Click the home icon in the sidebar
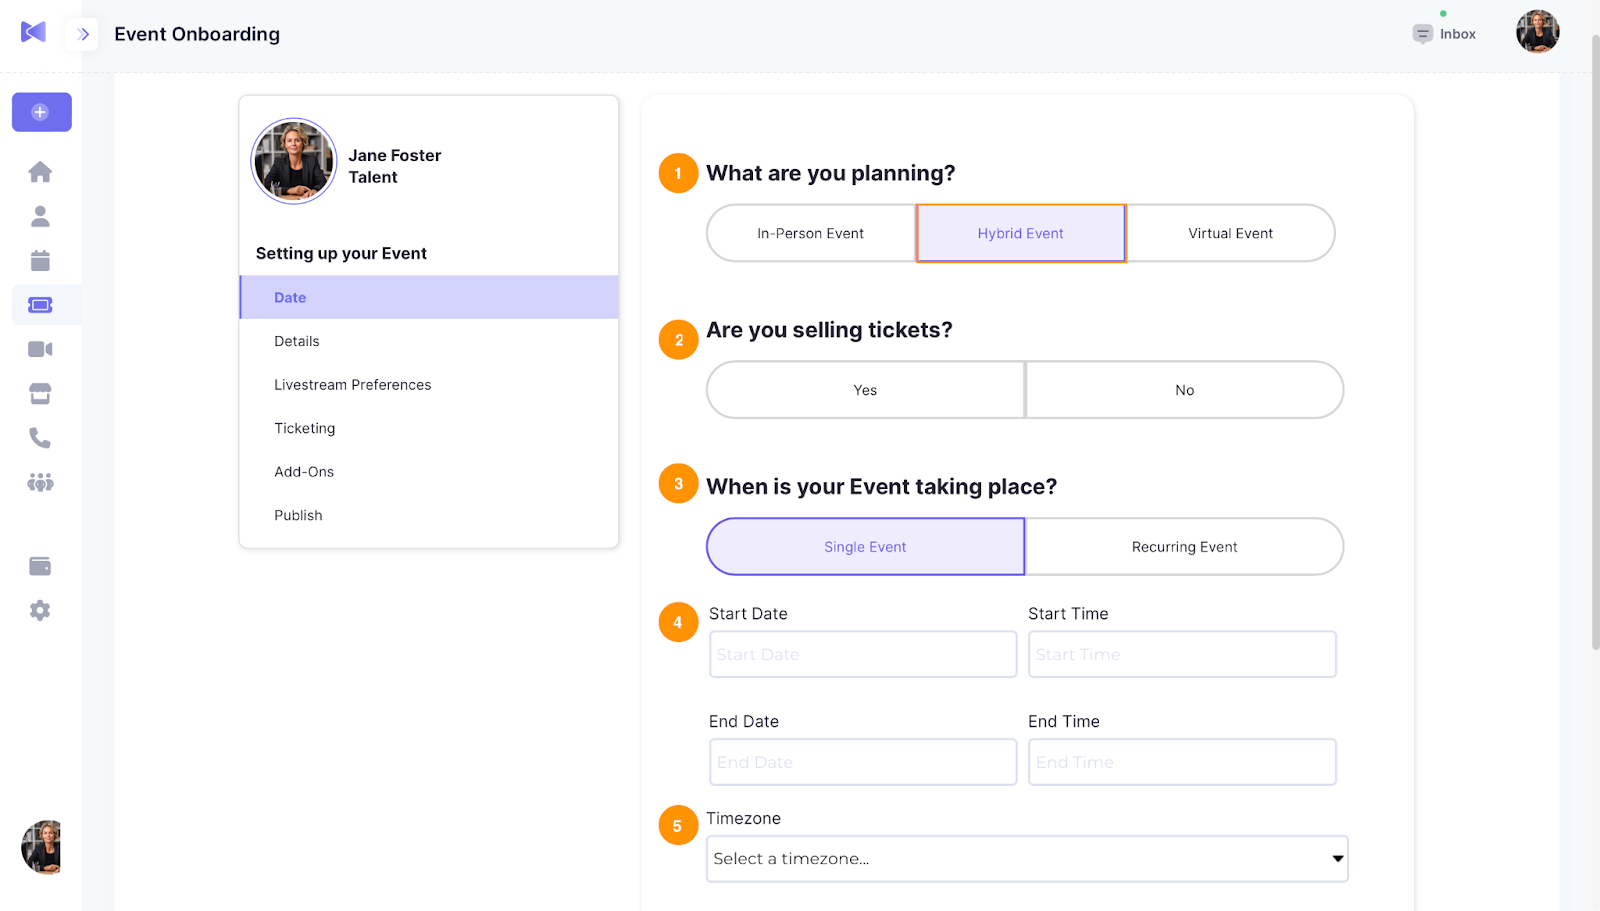This screenshot has height=911, width=1600. 40,172
